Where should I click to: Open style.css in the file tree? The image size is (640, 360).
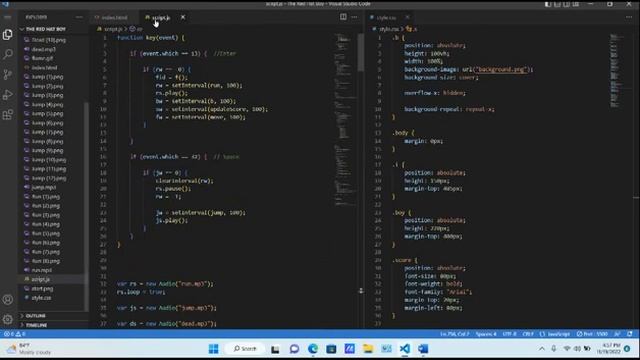tap(41, 298)
